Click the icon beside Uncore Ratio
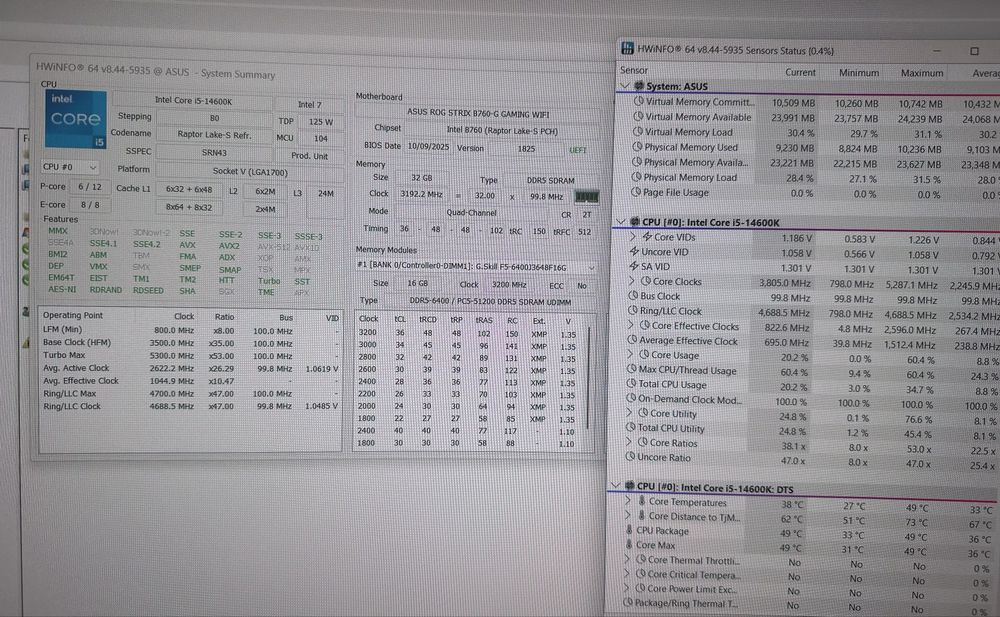This screenshot has width=1000, height=617. (630, 456)
